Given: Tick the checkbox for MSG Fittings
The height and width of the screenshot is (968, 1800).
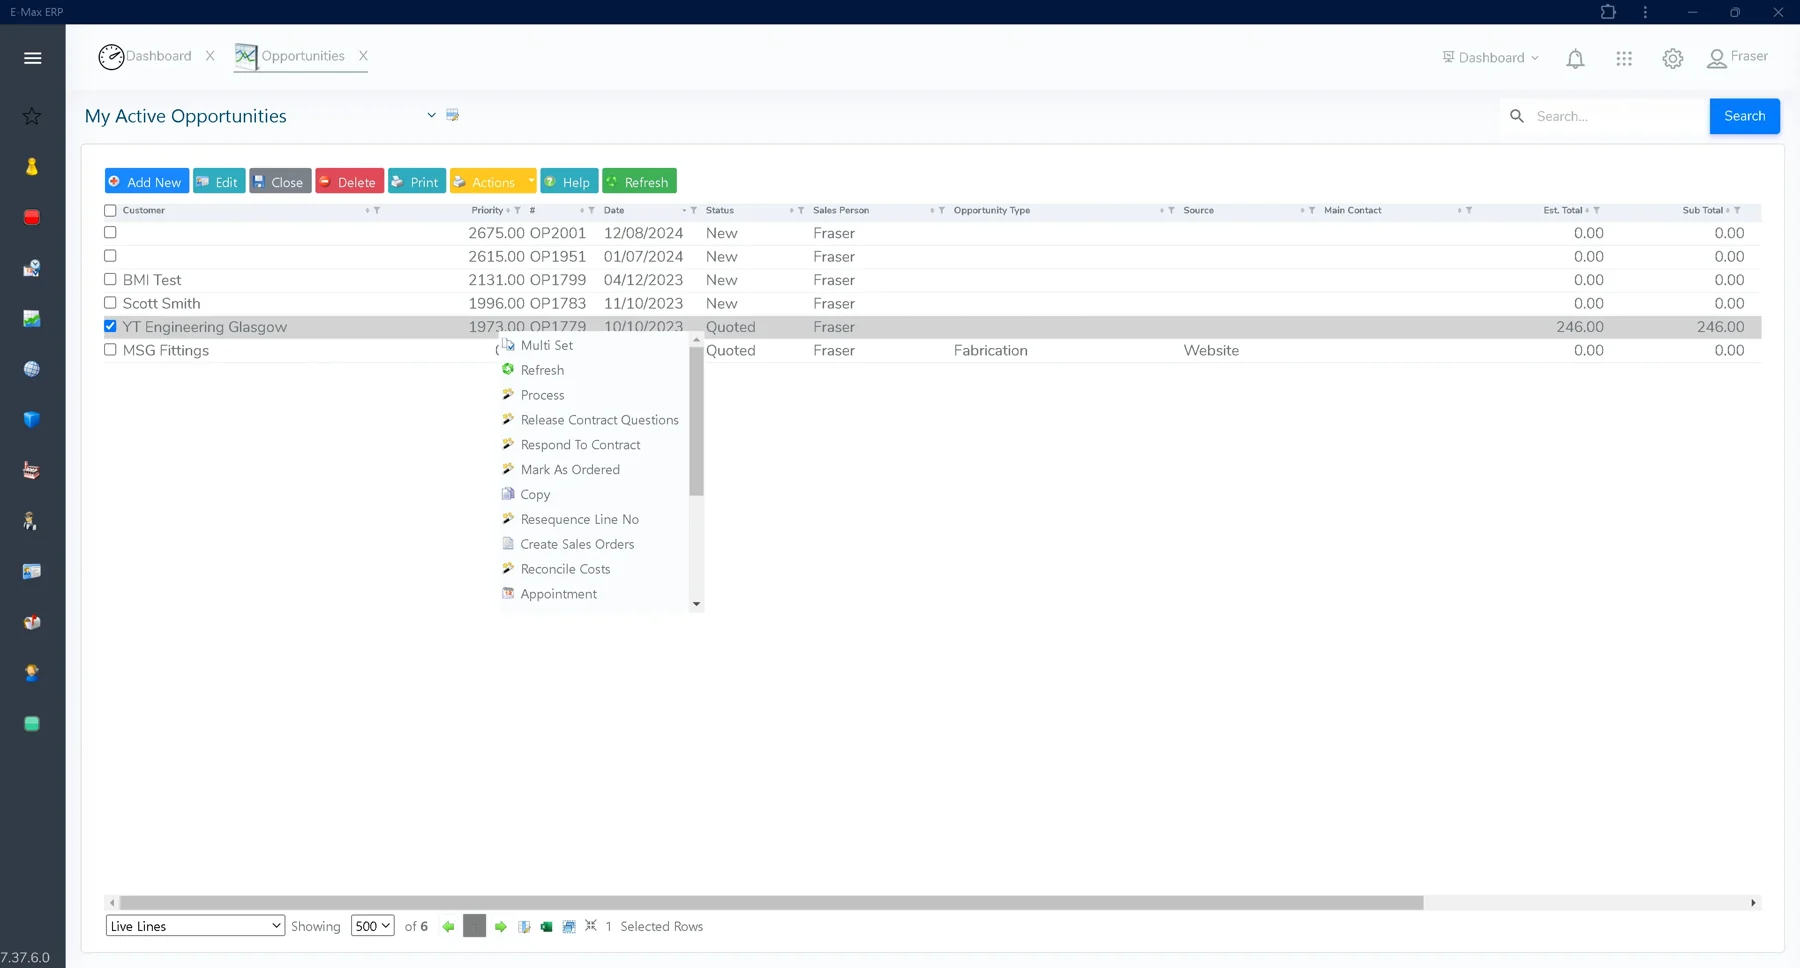Looking at the screenshot, I should point(110,349).
